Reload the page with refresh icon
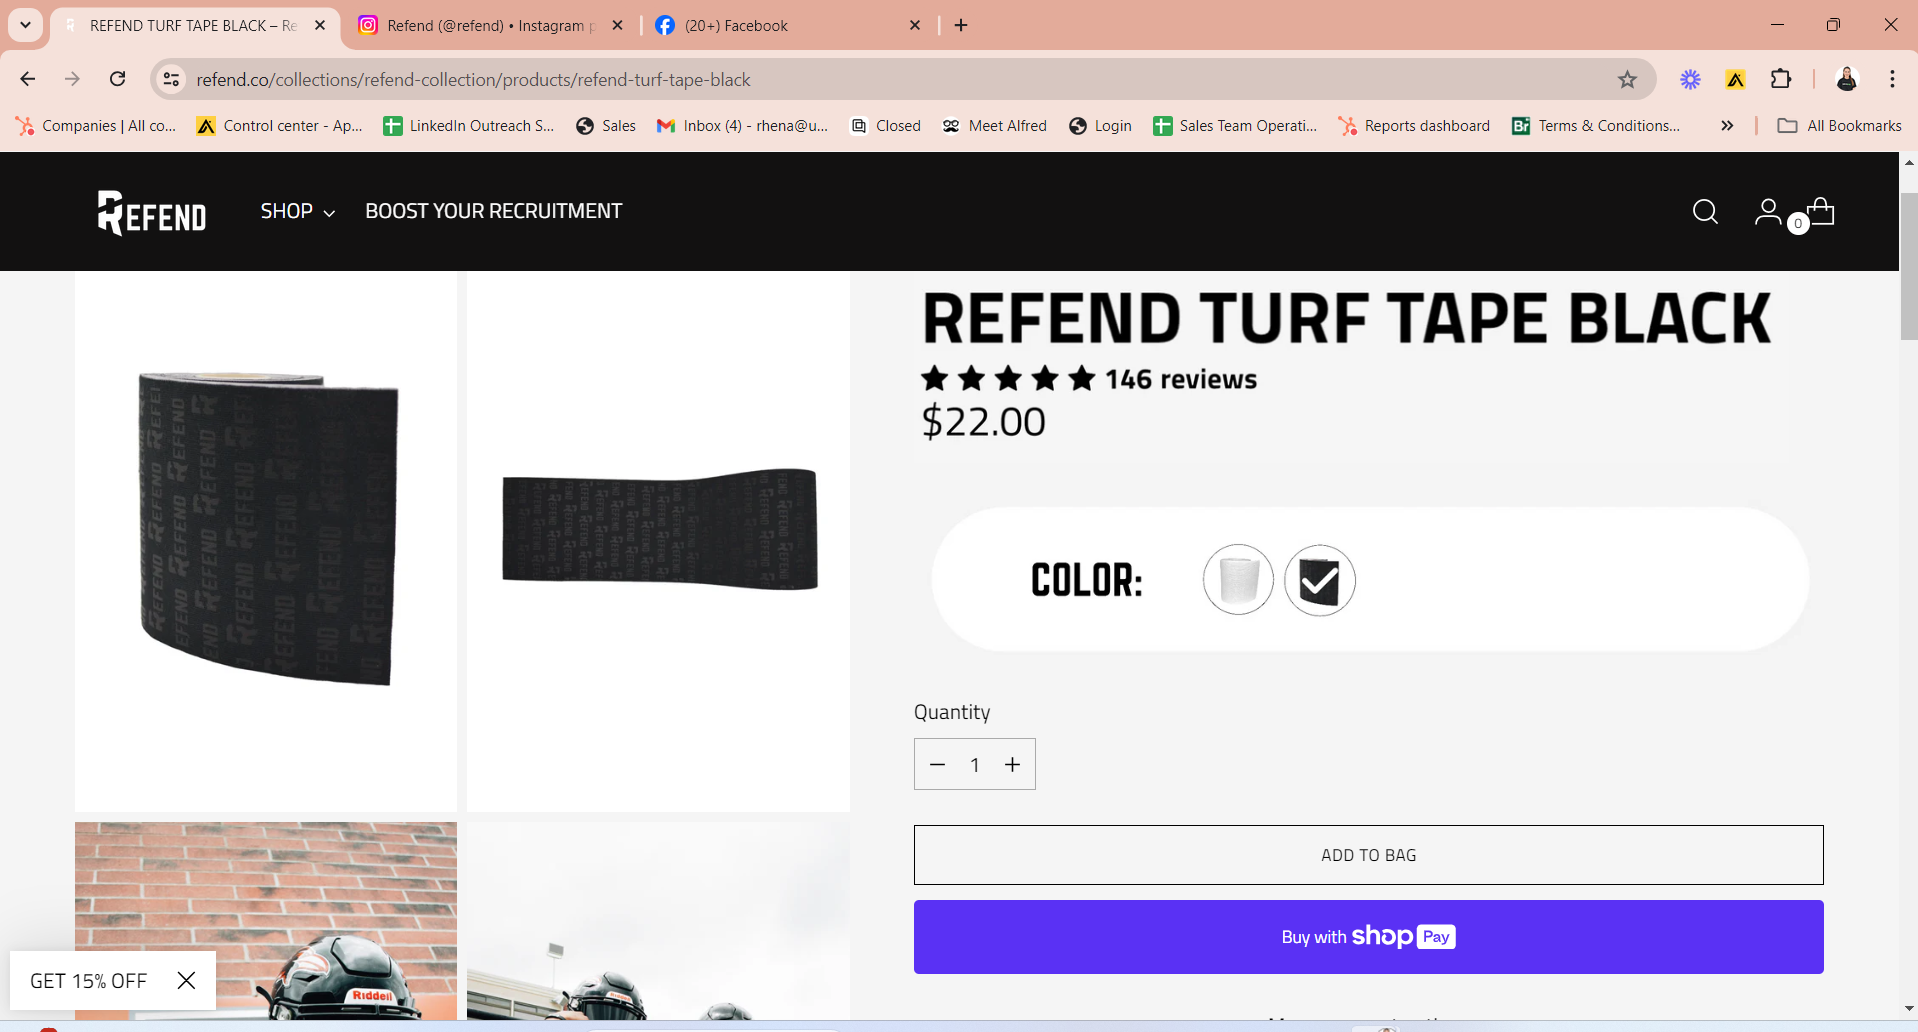Viewport: 1918px width, 1032px height. click(117, 79)
